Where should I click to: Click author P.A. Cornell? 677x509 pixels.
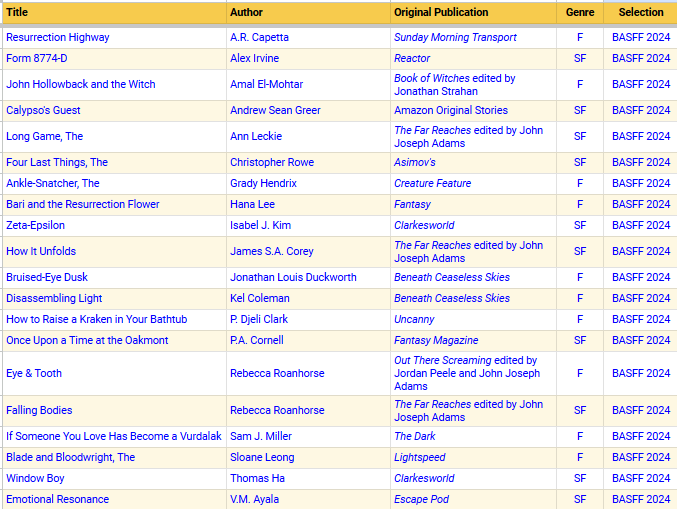tap(256, 340)
